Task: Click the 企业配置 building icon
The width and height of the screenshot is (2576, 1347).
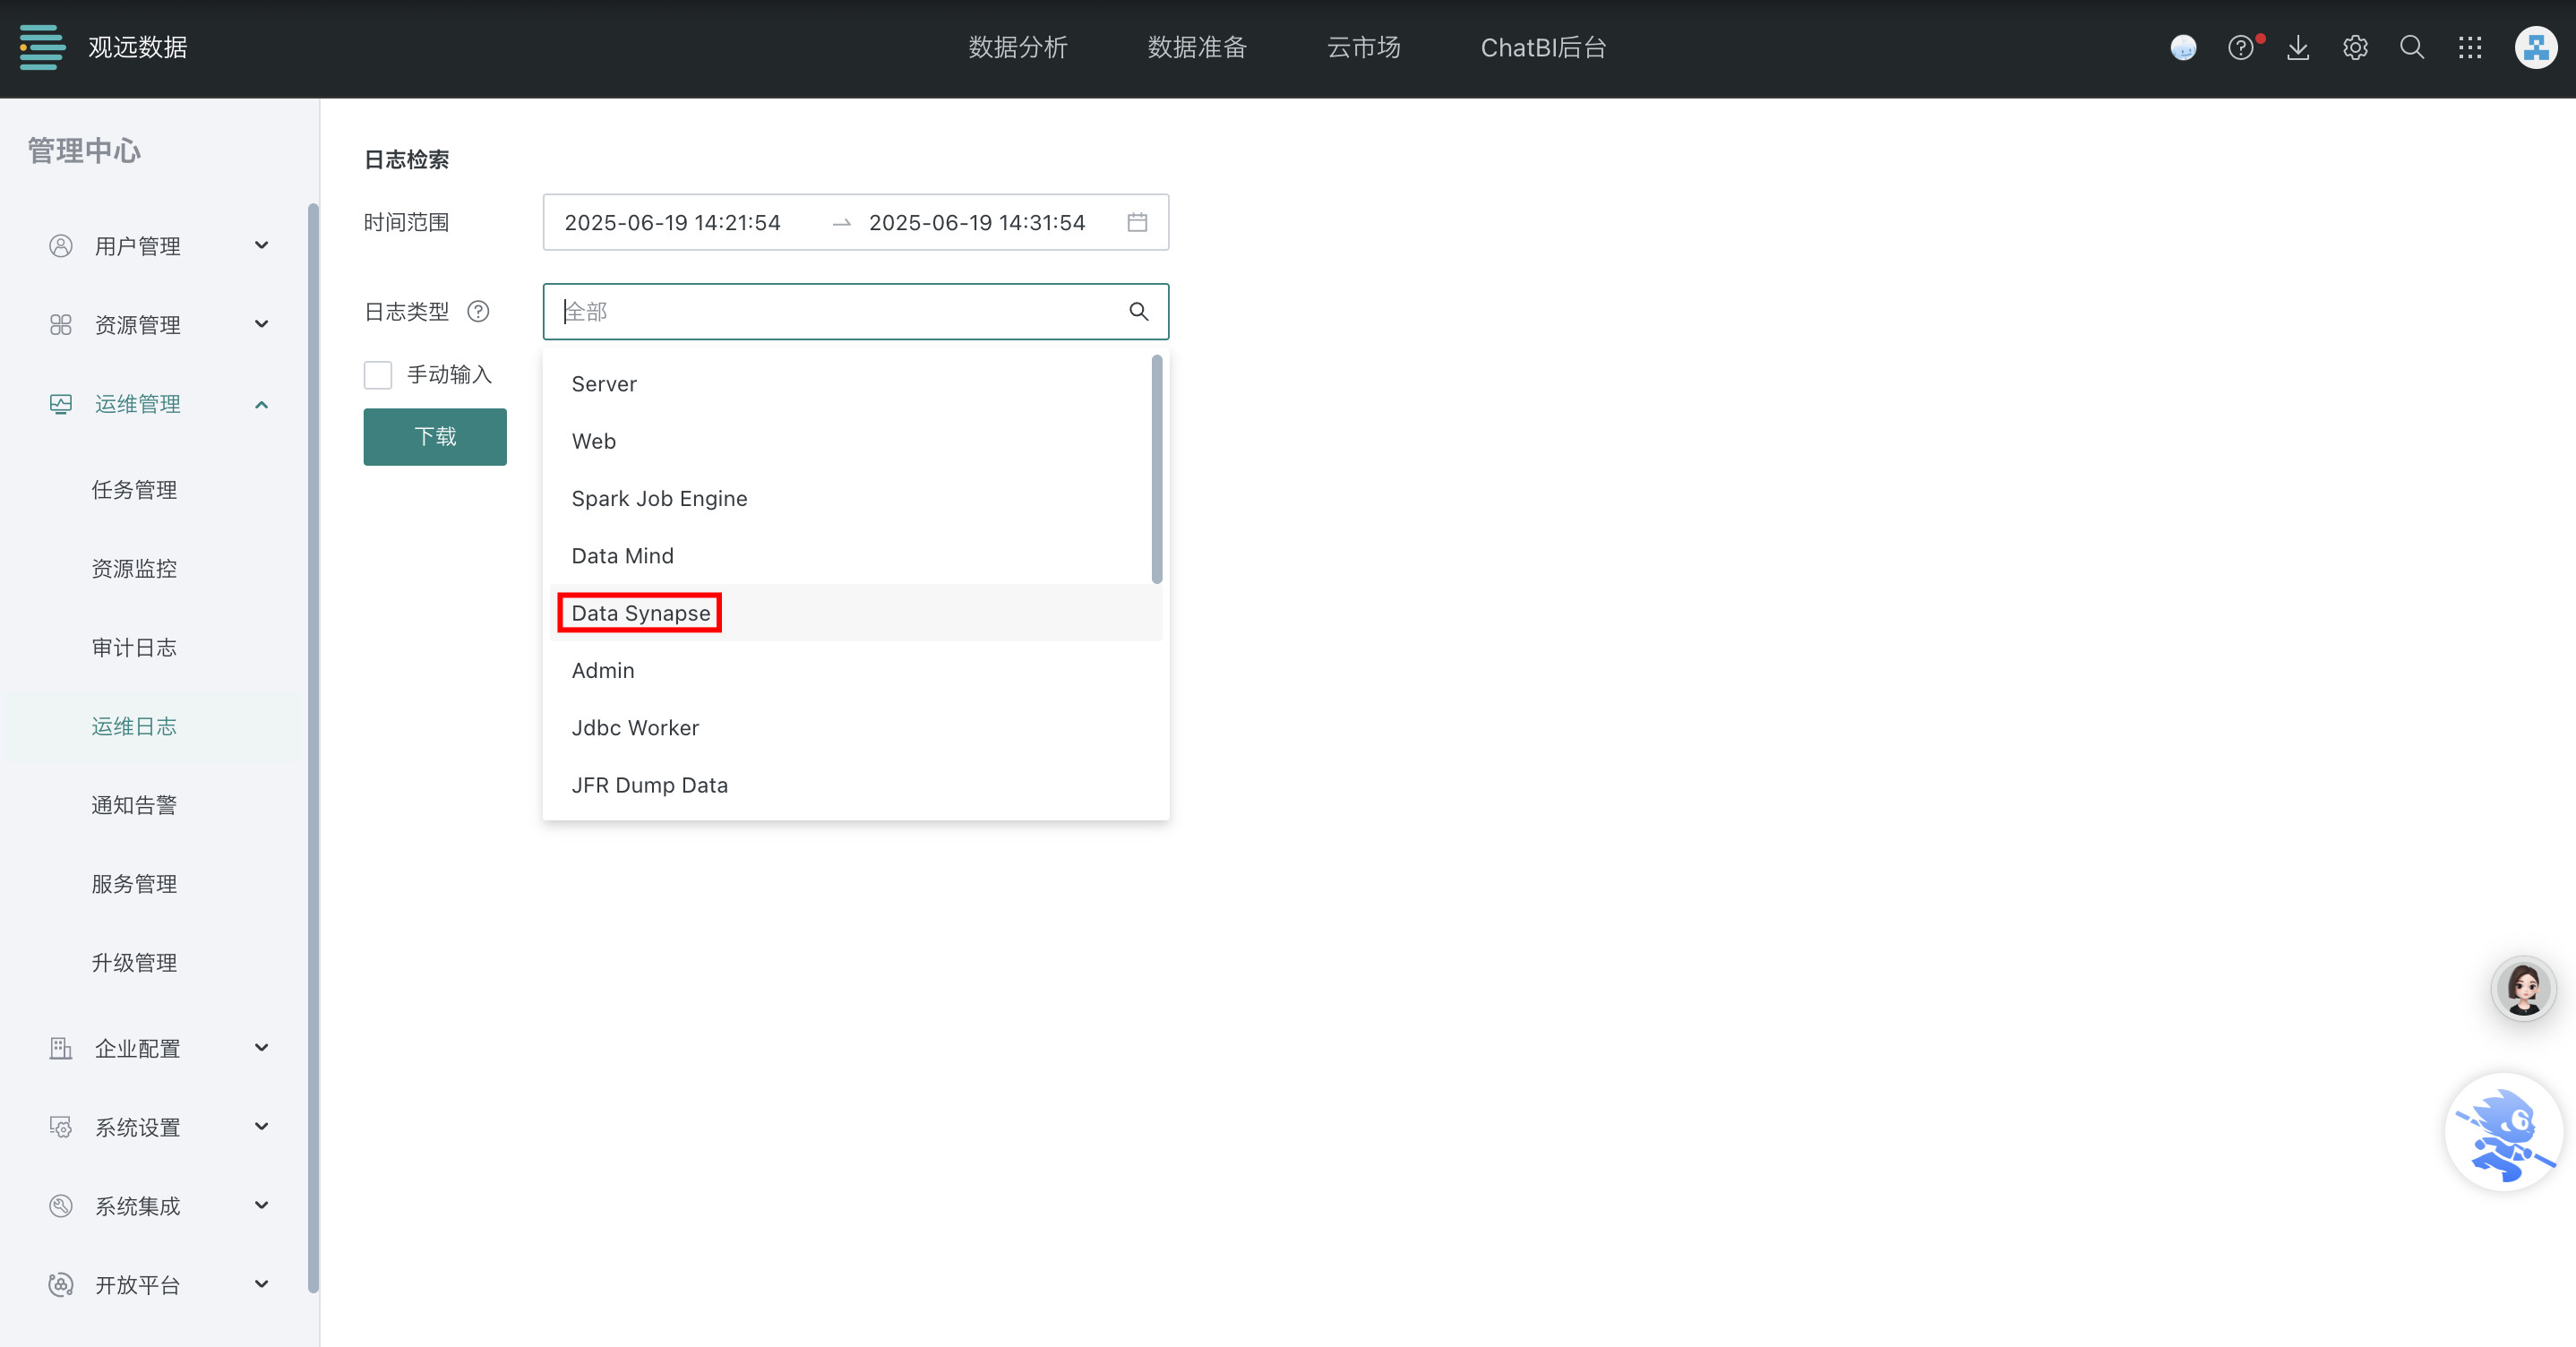Action: pyautogui.click(x=61, y=1047)
